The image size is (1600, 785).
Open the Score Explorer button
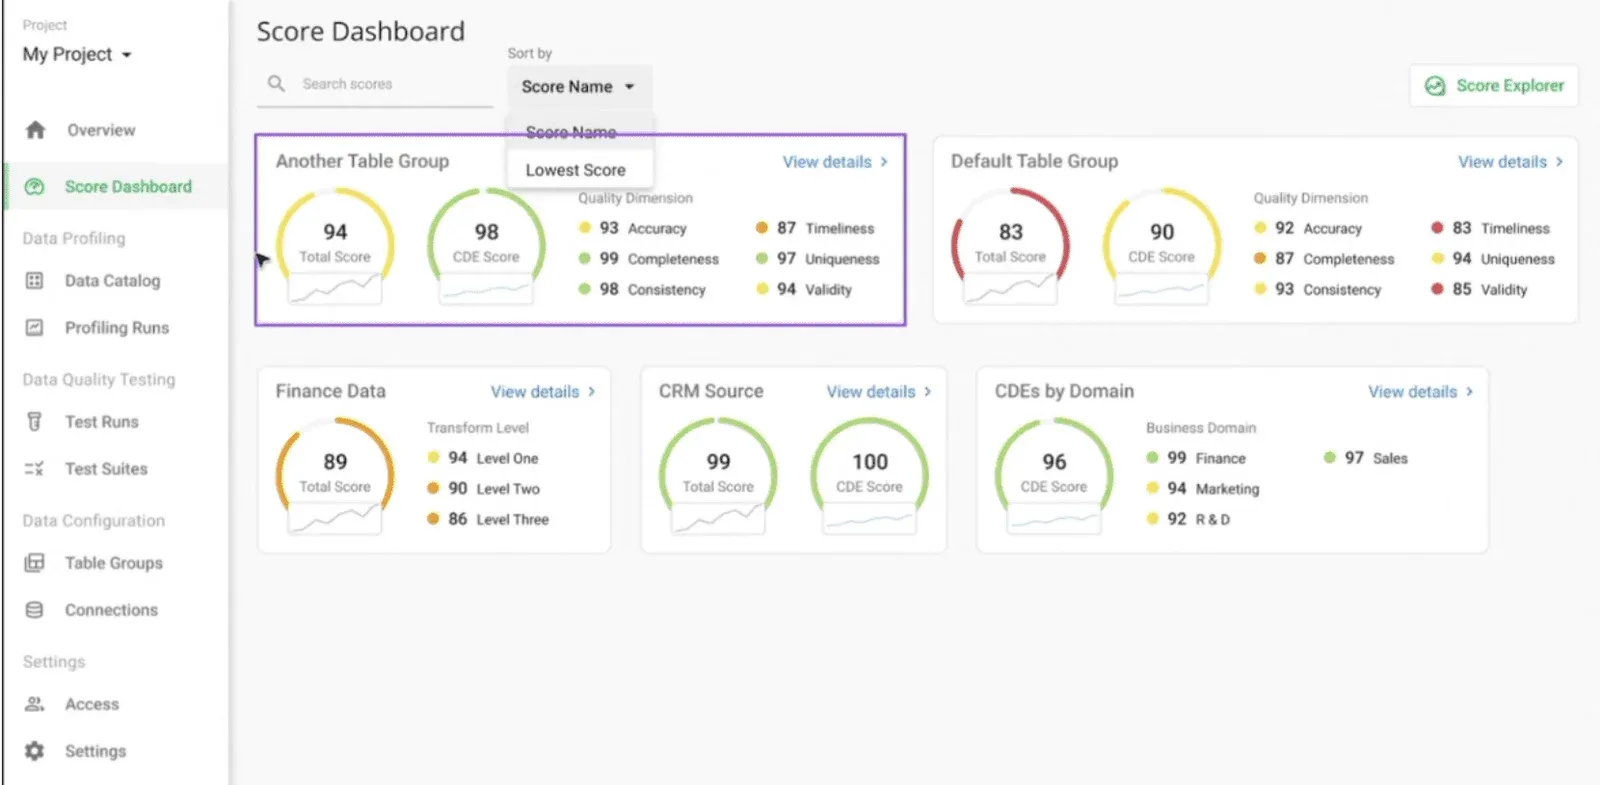(x=1495, y=86)
